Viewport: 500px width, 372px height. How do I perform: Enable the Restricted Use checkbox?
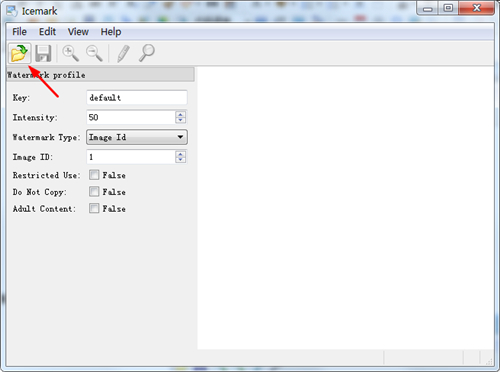coord(94,175)
